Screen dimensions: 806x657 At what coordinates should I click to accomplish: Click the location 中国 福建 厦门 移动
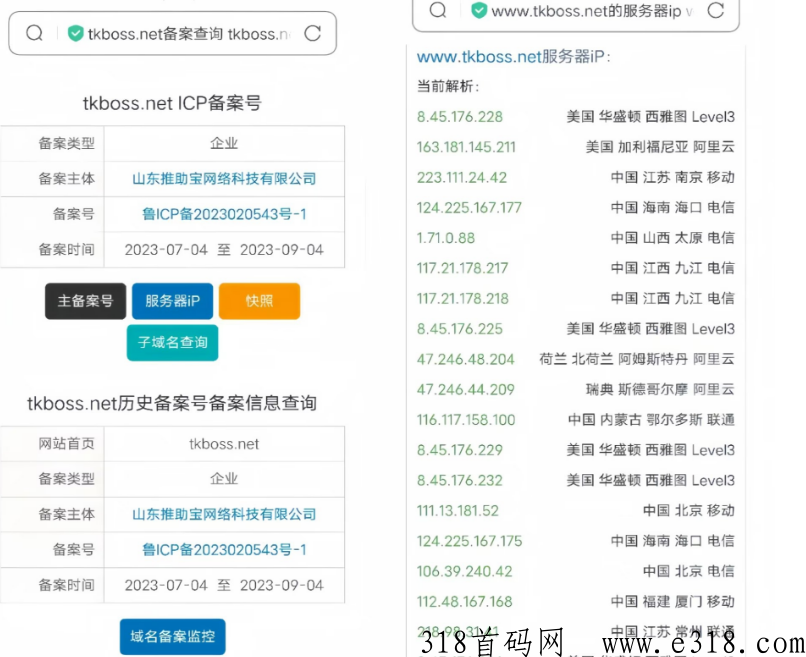[x=672, y=602]
